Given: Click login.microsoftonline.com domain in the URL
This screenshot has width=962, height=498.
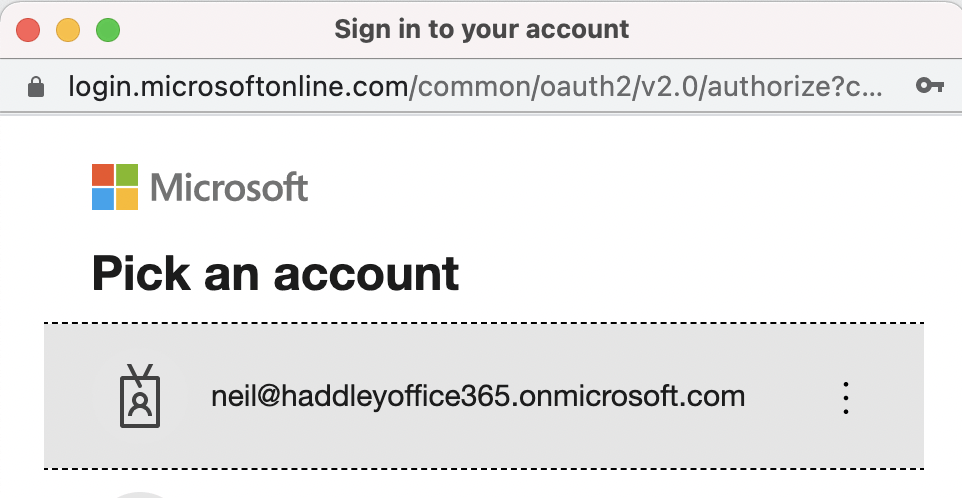Looking at the screenshot, I should click(238, 87).
